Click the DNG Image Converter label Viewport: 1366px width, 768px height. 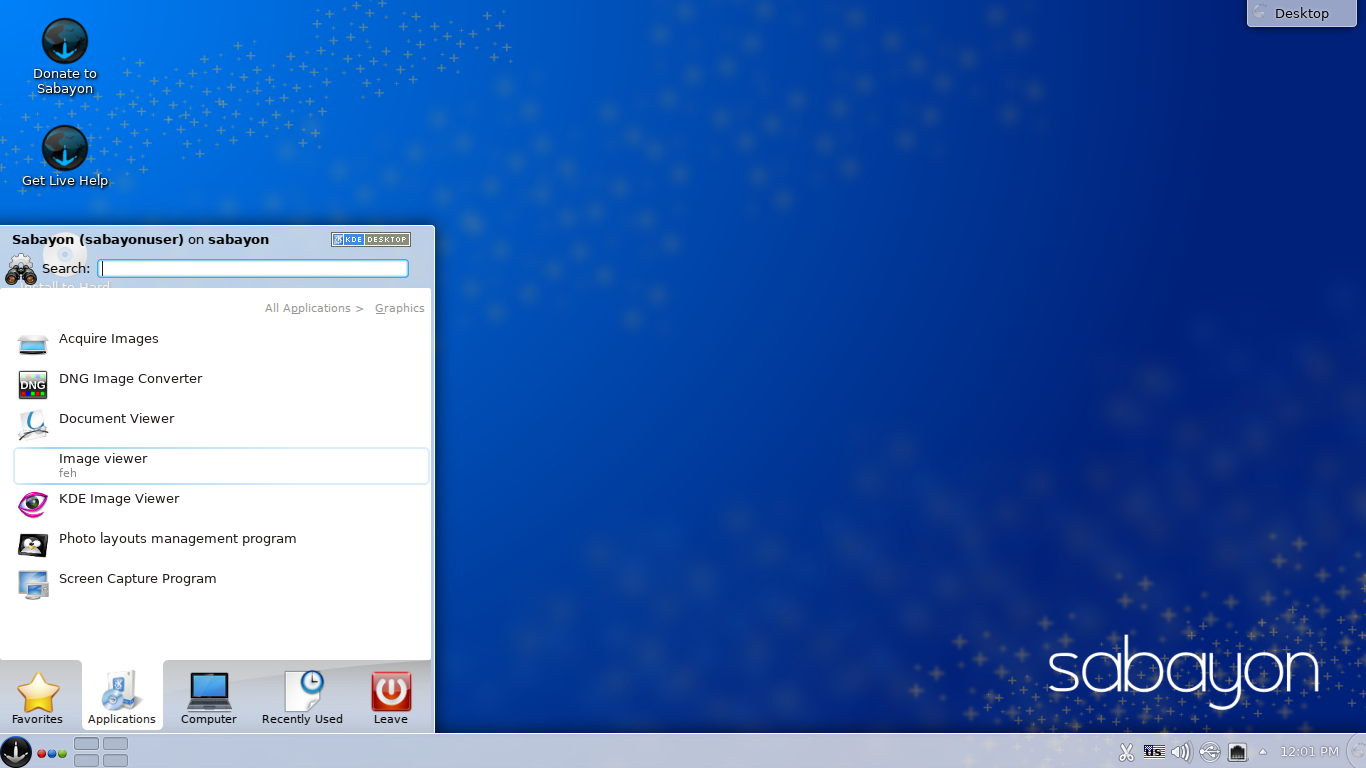pyautogui.click(x=131, y=379)
